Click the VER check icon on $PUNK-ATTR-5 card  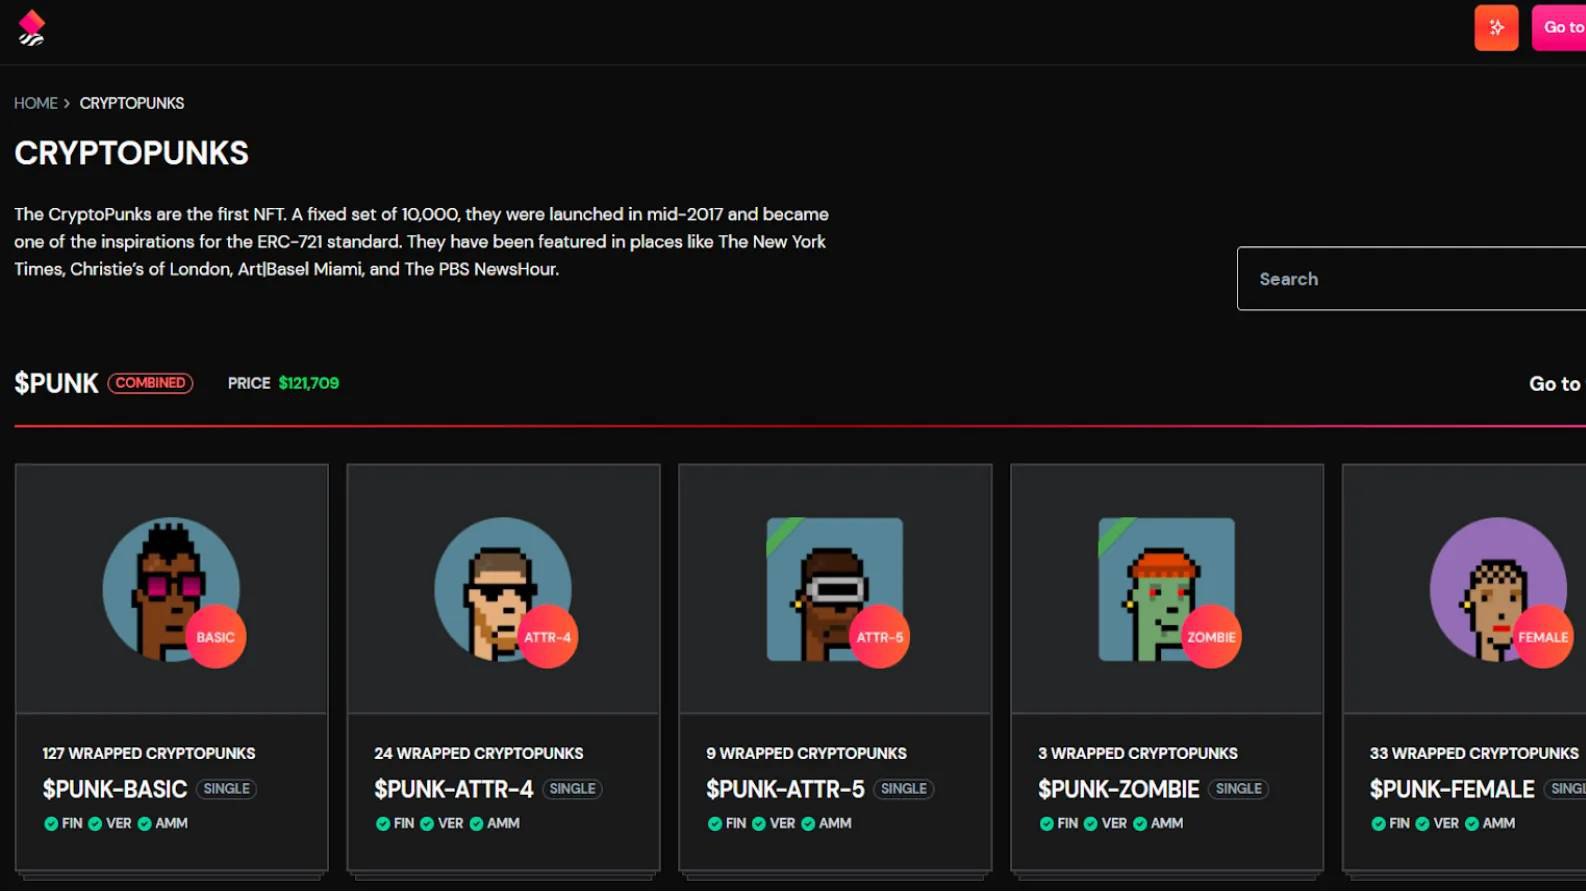tap(759, 824)
